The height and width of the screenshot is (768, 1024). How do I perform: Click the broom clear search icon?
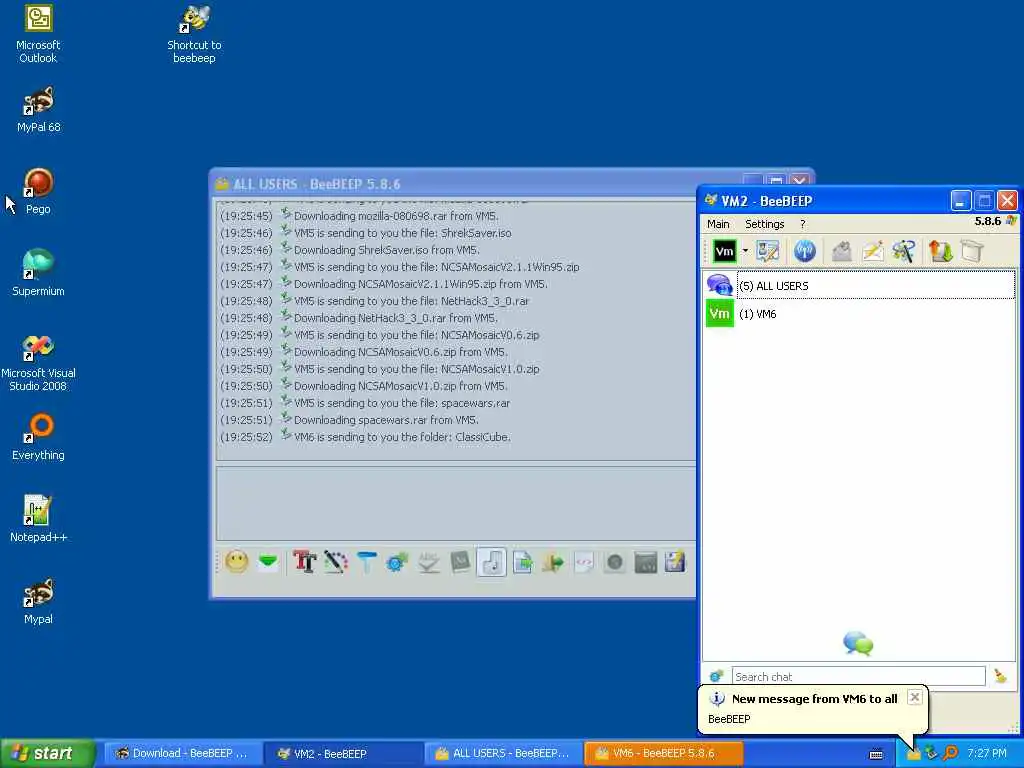[x=1000, y=676]
